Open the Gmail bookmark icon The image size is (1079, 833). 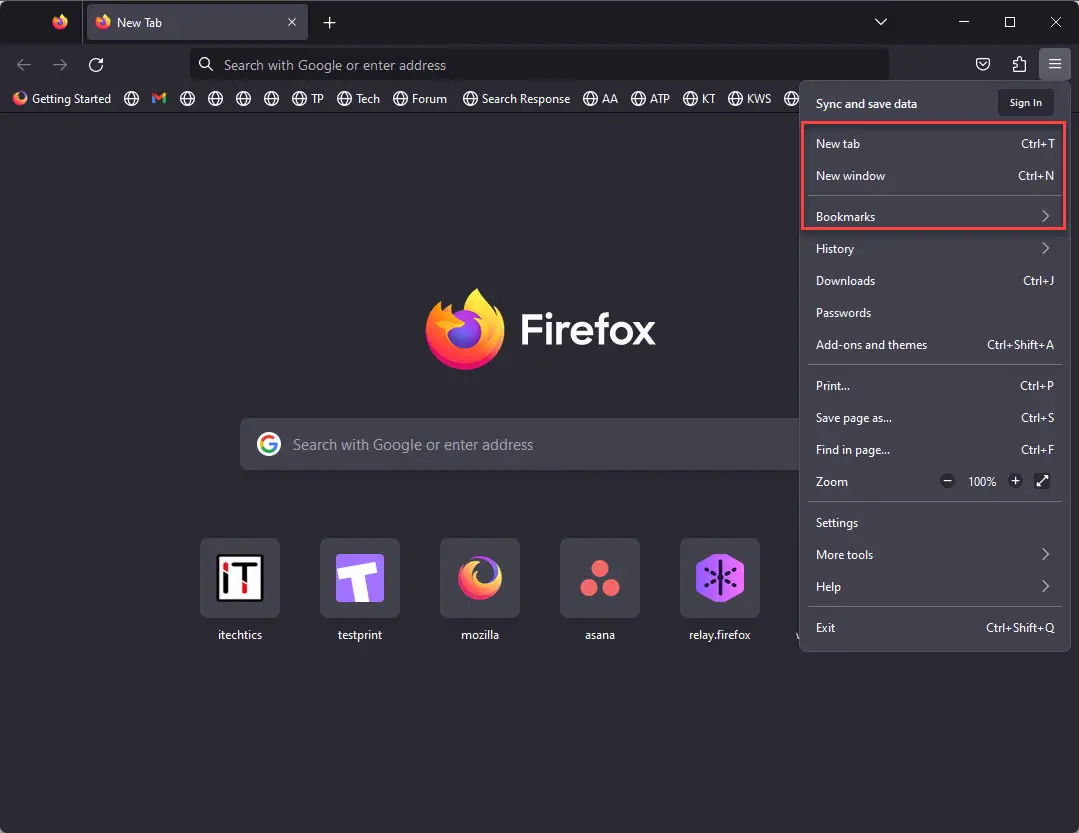pos(159,98)
